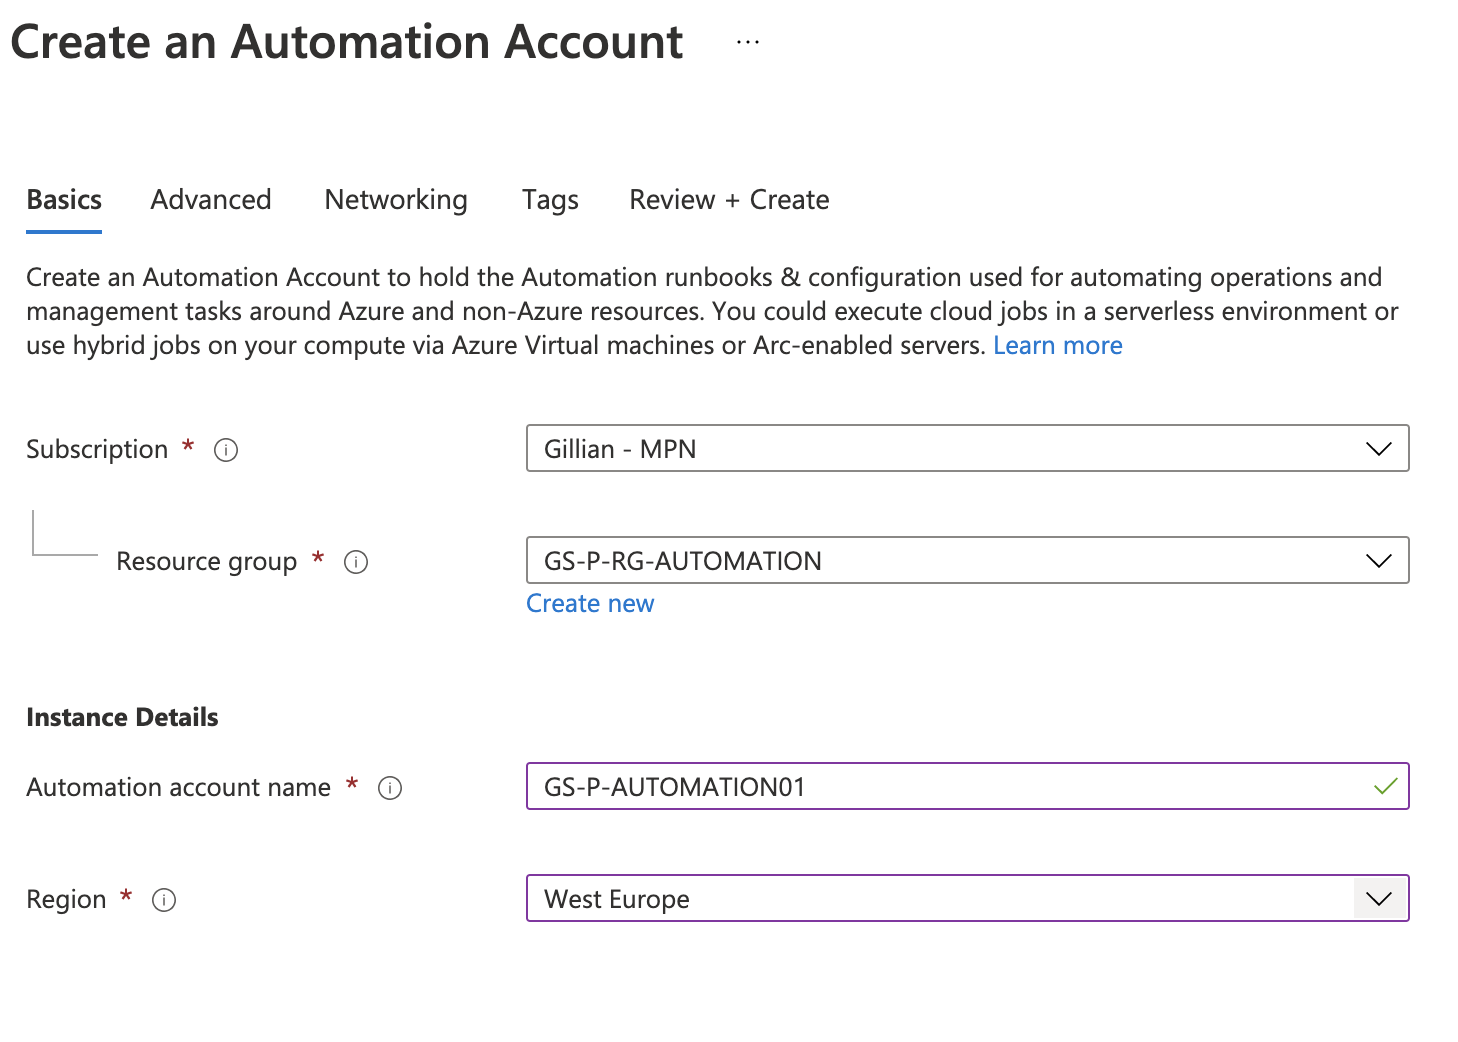Click the Region info tooltip icon
This screenshot has height=1042, width=1458.
pyautogui.click(x=164, y=900)
